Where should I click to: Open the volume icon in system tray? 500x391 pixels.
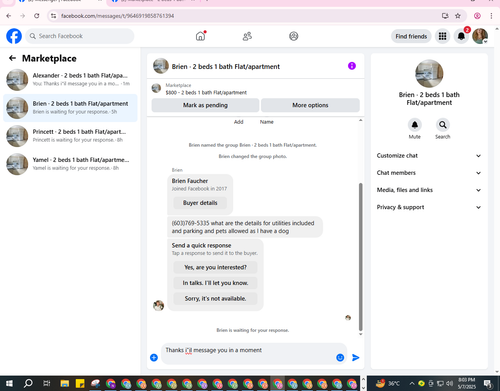pyautogui.click(x=450, y=383)
